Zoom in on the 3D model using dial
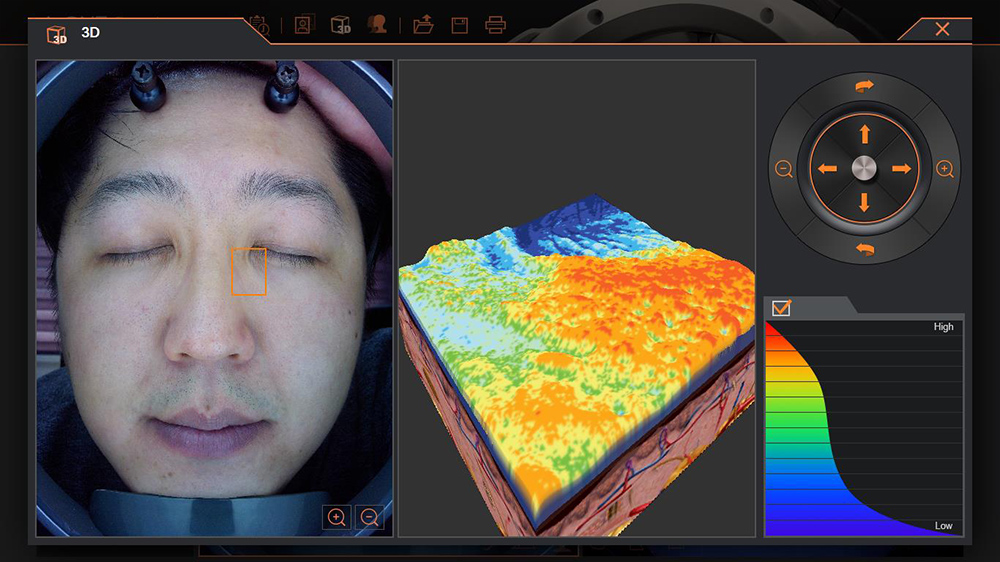This screenshot has height=562, width=1000. pyautogui.click(x=944, y=169)
